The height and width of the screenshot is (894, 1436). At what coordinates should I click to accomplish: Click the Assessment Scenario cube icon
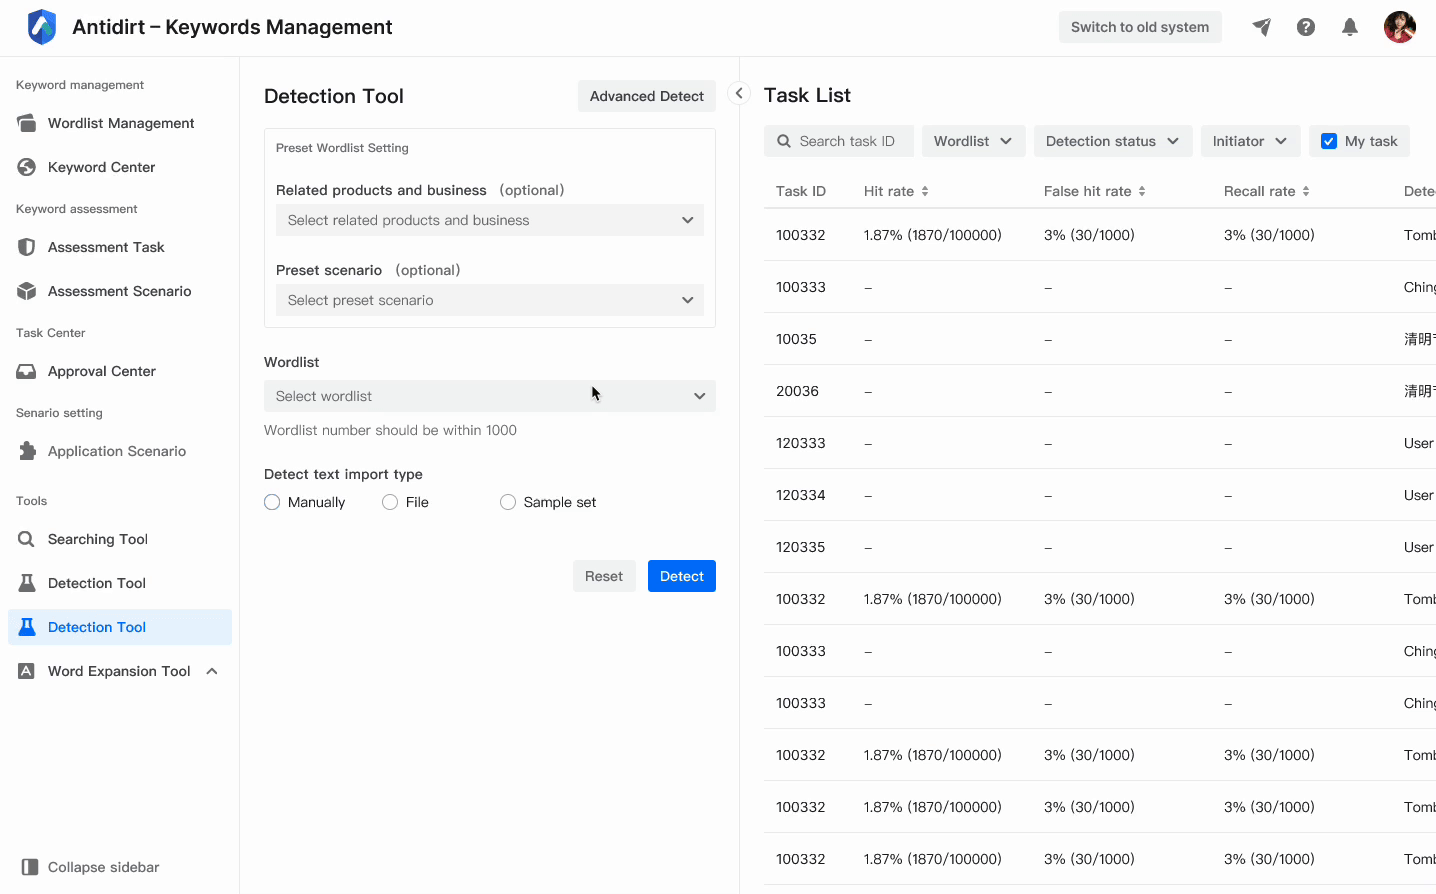click(x=27, y=291)
